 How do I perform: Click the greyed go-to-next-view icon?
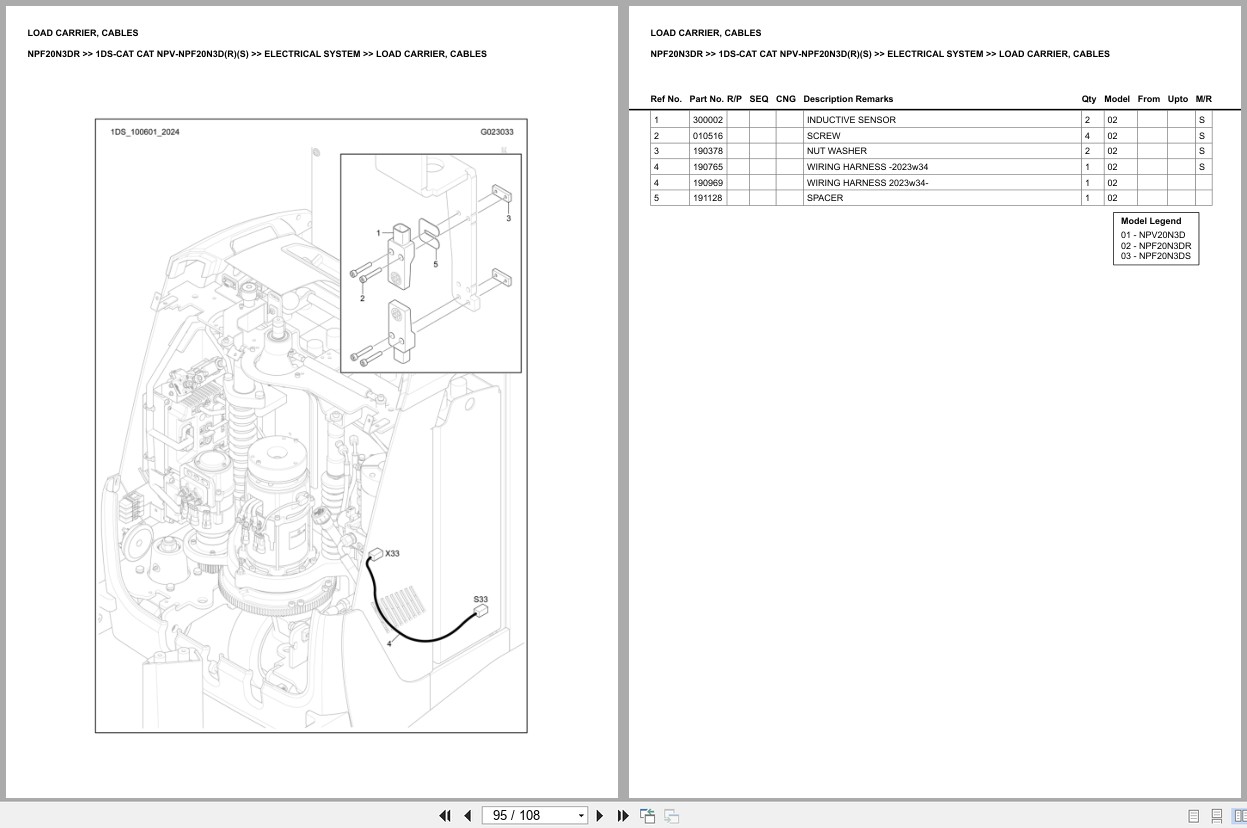(672, 816)
